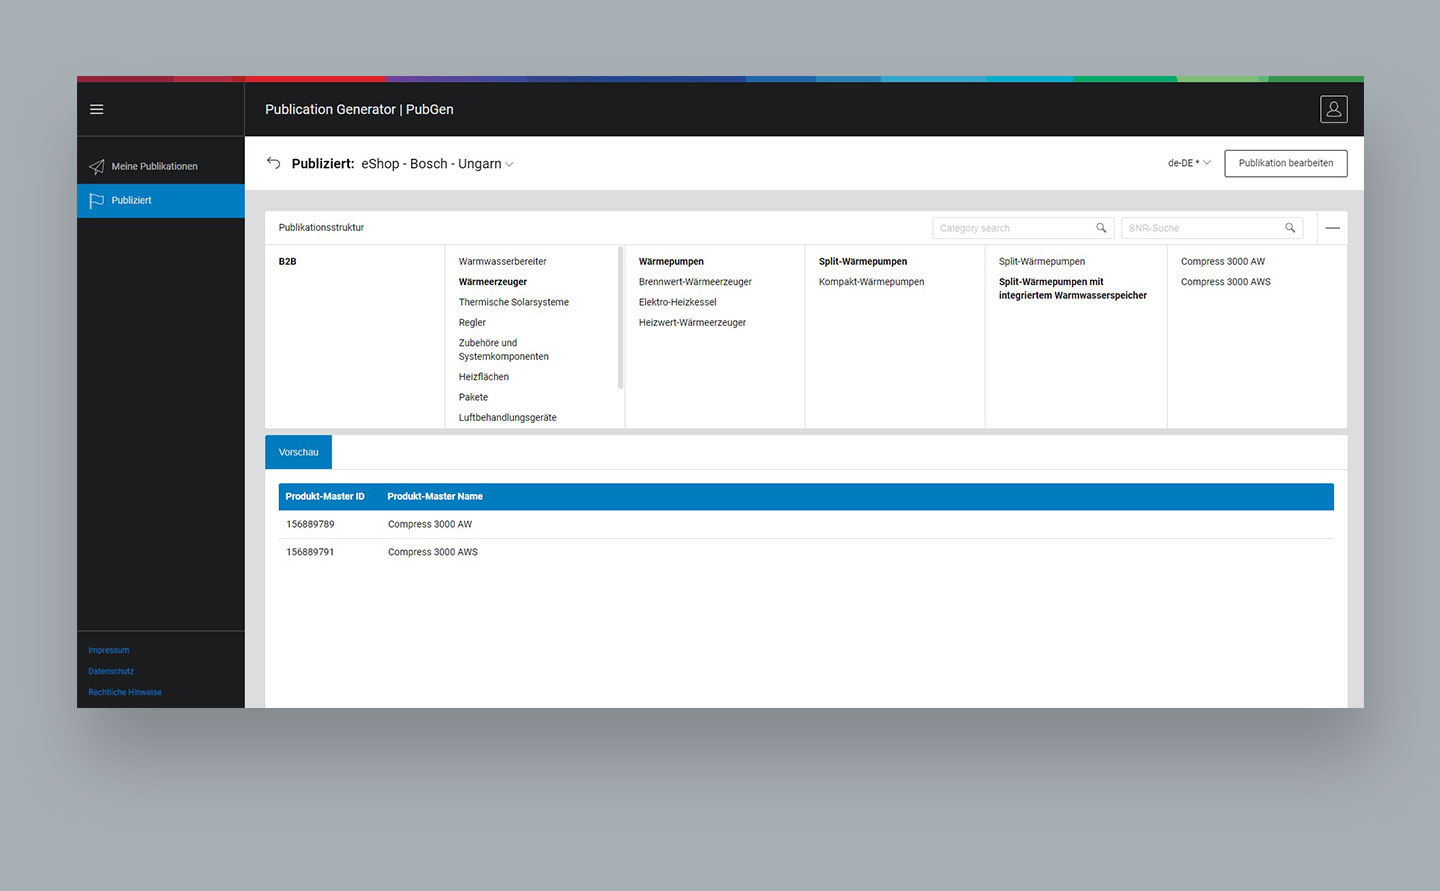Select Heizwert-Wärmeerzeuger category
Screen dimensions: 1440x891
(x=692, y=322)
